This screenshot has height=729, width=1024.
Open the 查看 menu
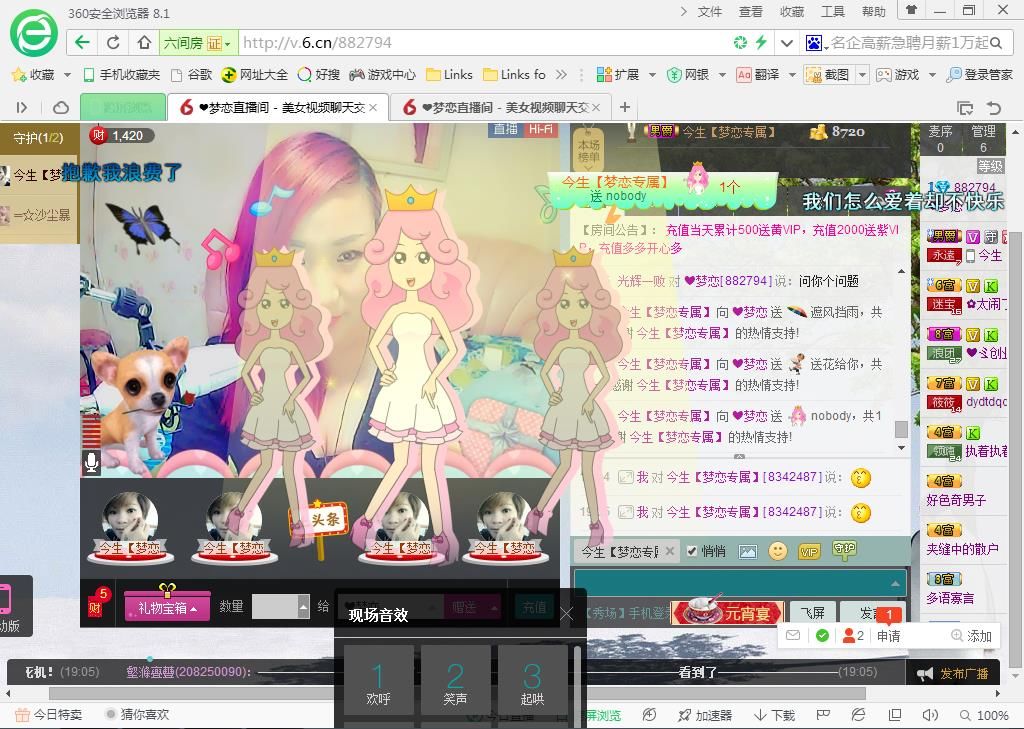750,12
